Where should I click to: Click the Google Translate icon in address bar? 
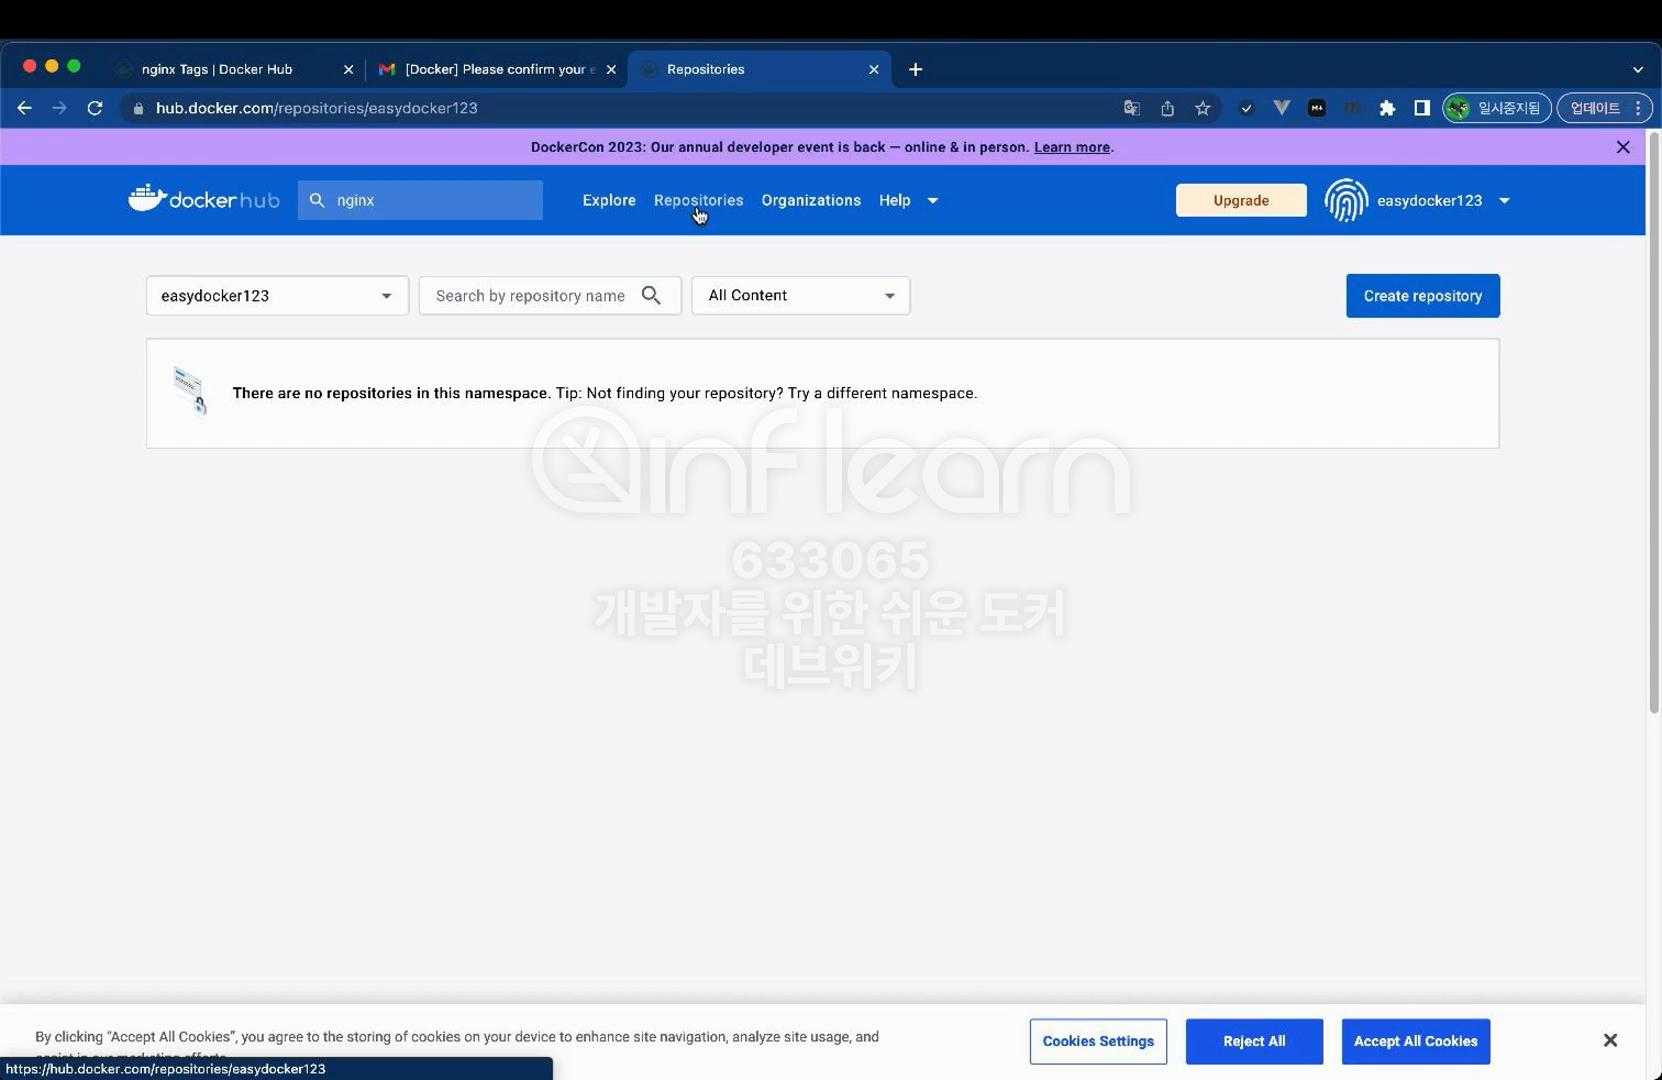(1132, 108)
